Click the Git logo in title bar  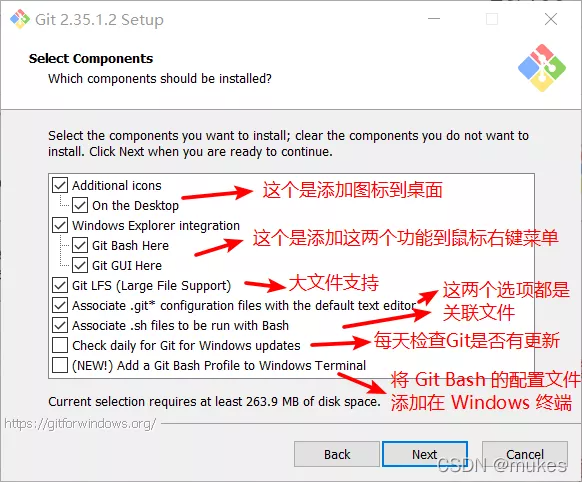(x=20, y=19)
